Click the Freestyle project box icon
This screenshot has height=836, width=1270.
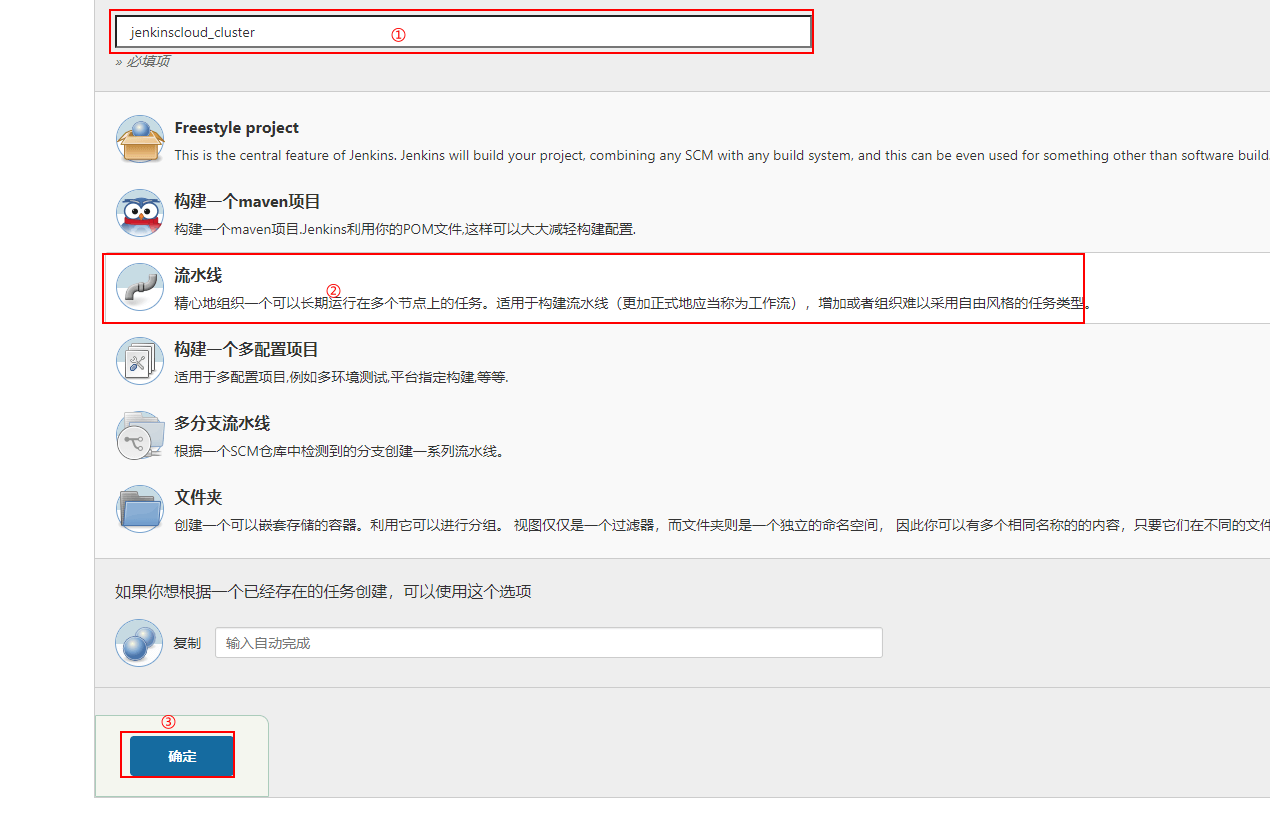coord(139,139)
